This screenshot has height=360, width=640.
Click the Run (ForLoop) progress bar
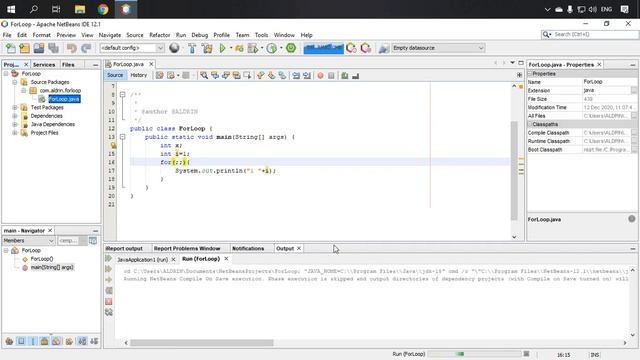[x=474, y=354]
